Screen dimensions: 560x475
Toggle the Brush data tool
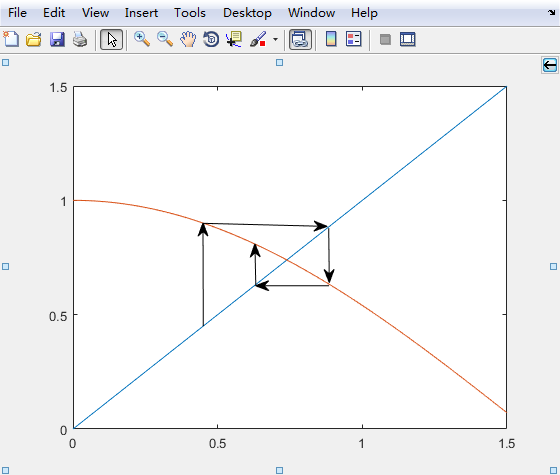pyautogui.click(x=258, y=39)
